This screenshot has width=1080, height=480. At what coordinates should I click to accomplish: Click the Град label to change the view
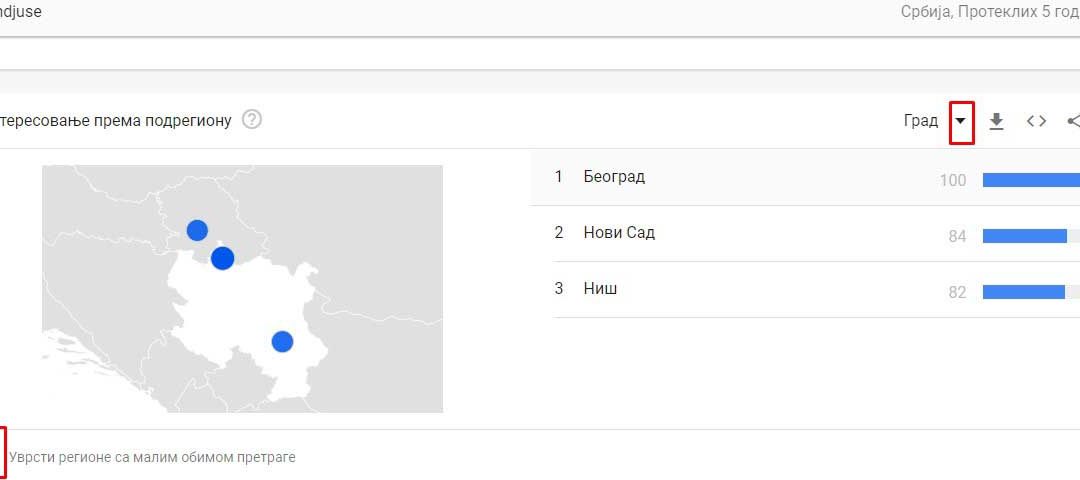(920, 121)
